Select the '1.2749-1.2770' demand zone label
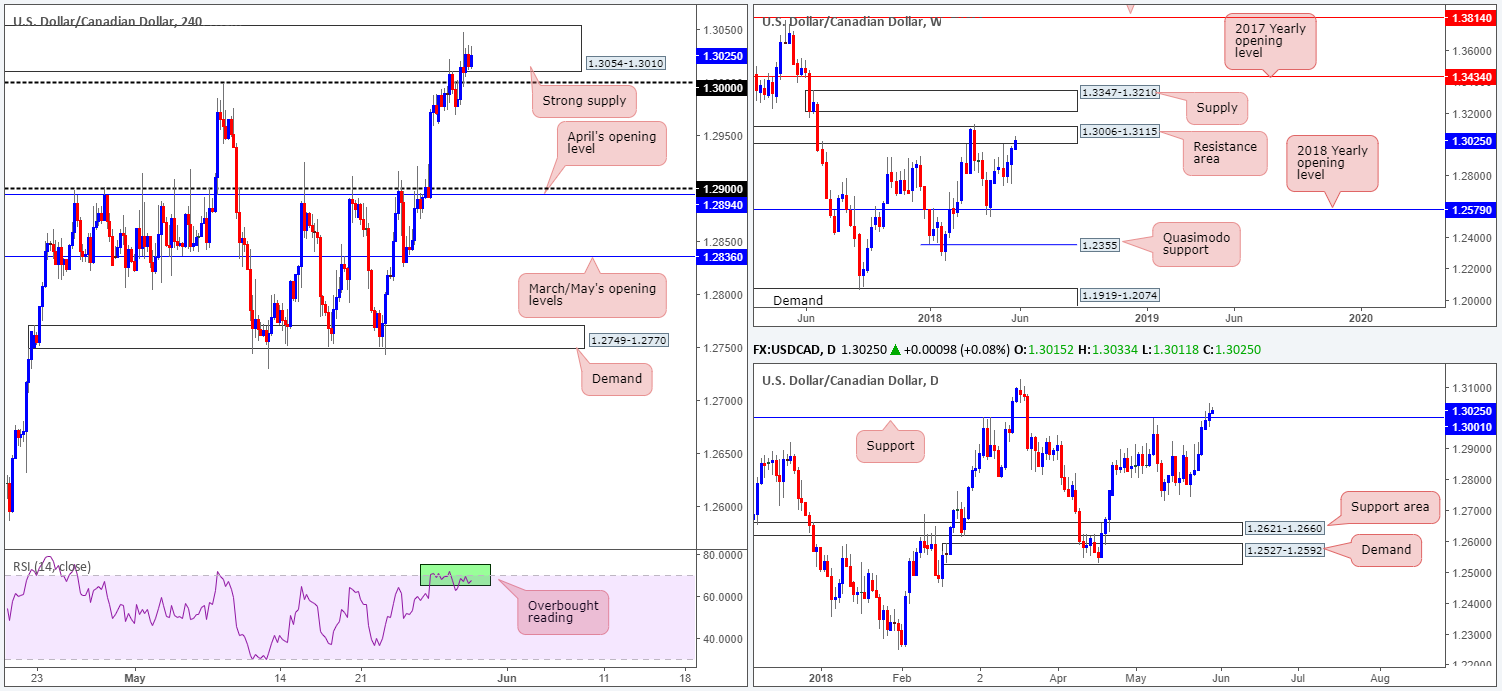Viewport: 1502px width, 691px height. pyautogui.click(x=629, y=340)
